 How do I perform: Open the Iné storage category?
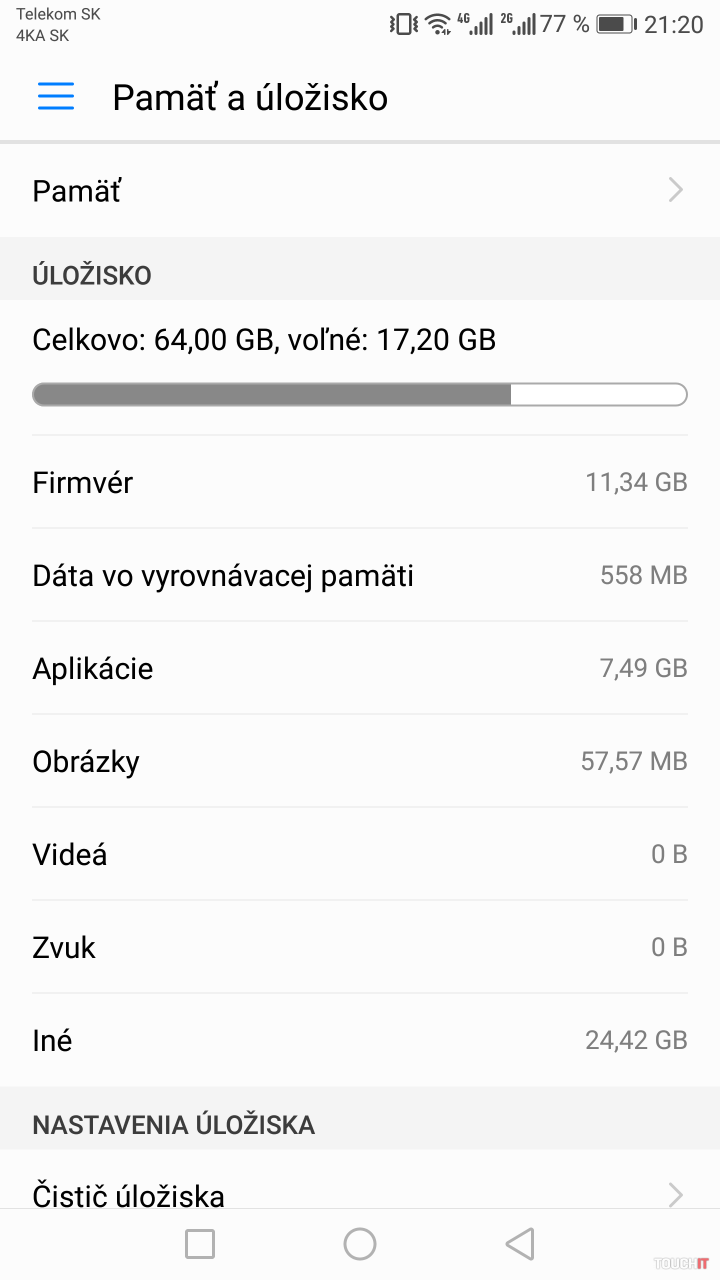tap(360, 1040)
